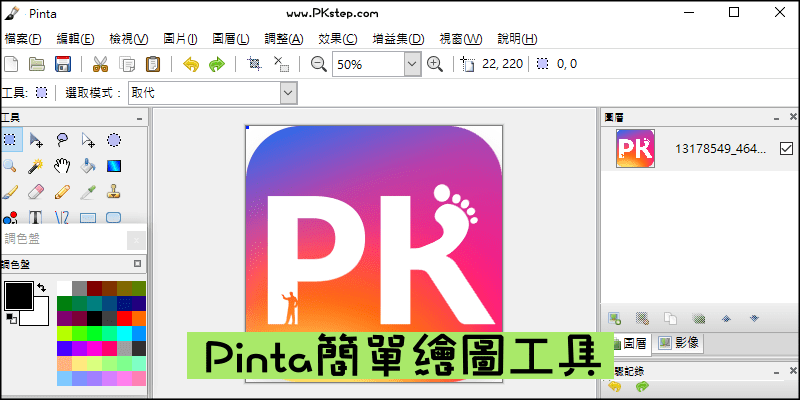Zoom in with the plus magnifier
The image size is (800, 400).
click(x=435, y=64)
